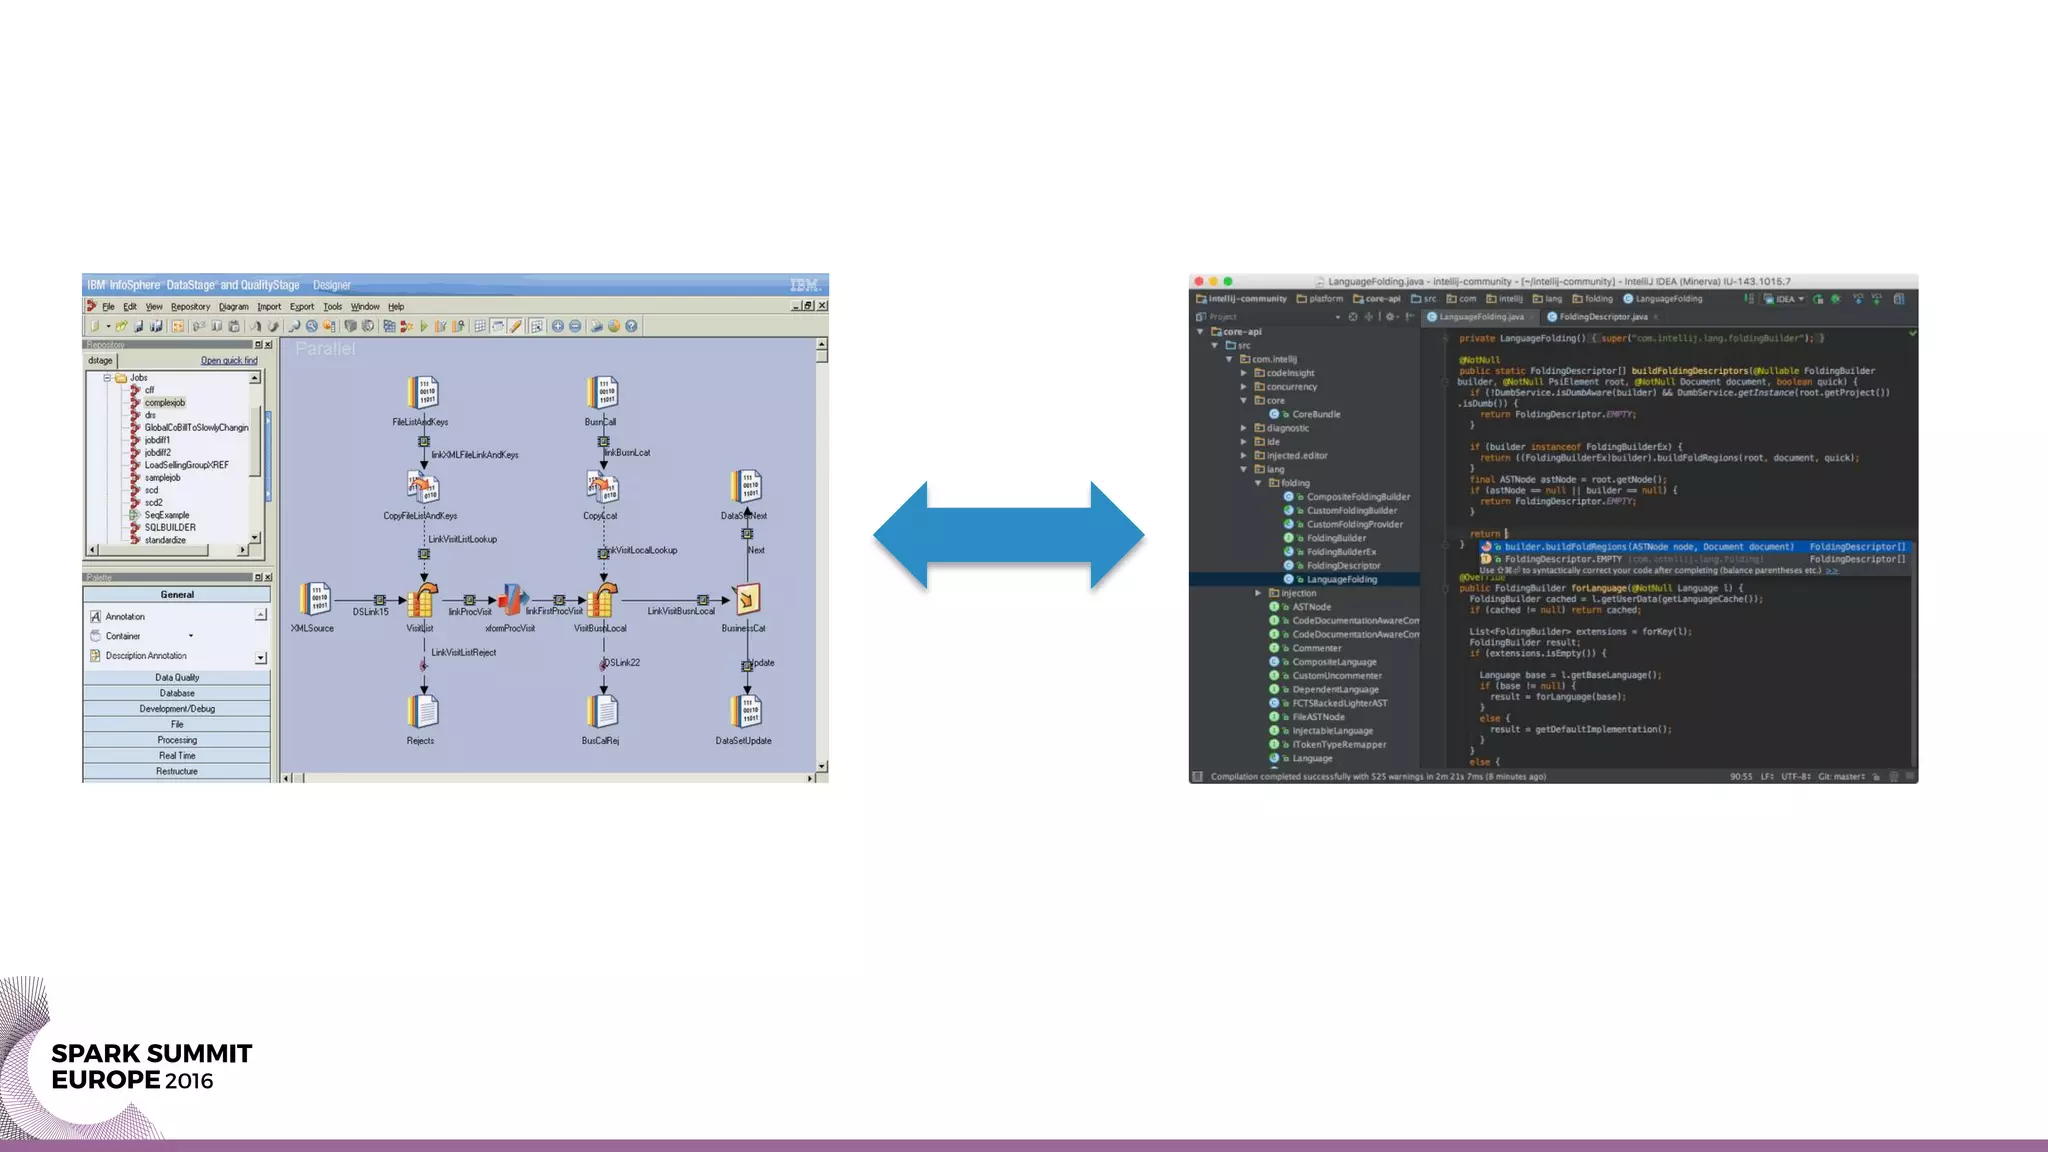Toggle the show grid toolbar button
The width and height of the screenshot is (2048, 1152).
[x=480, y=326]
